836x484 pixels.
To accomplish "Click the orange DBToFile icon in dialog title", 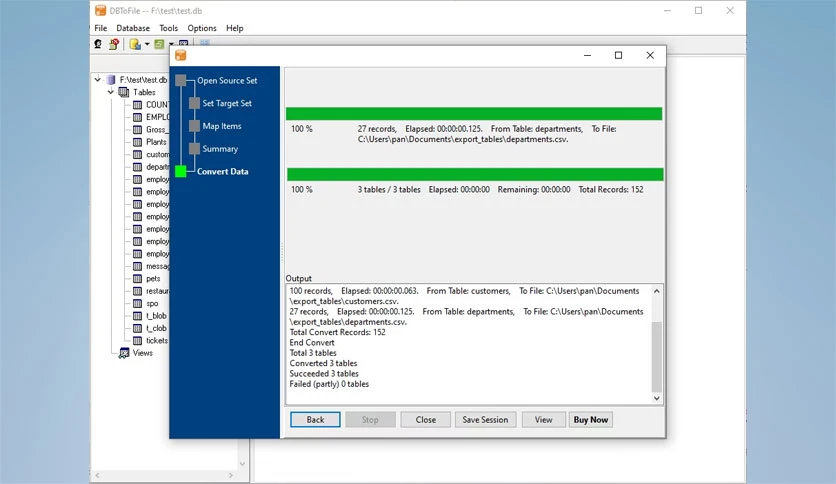I will [181, 55].
